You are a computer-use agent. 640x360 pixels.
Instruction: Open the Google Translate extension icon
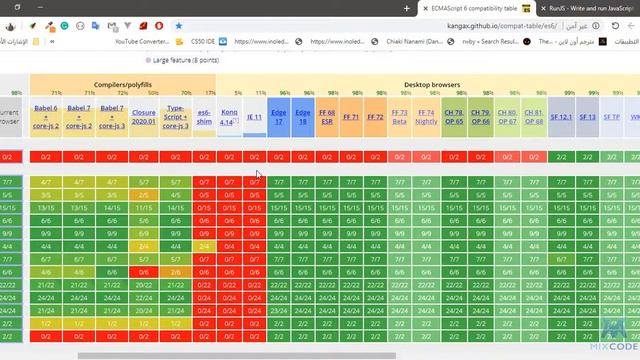point(96,26)
